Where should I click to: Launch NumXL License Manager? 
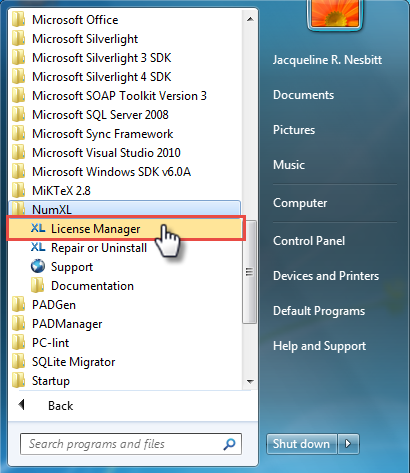[x=126, y=229]
